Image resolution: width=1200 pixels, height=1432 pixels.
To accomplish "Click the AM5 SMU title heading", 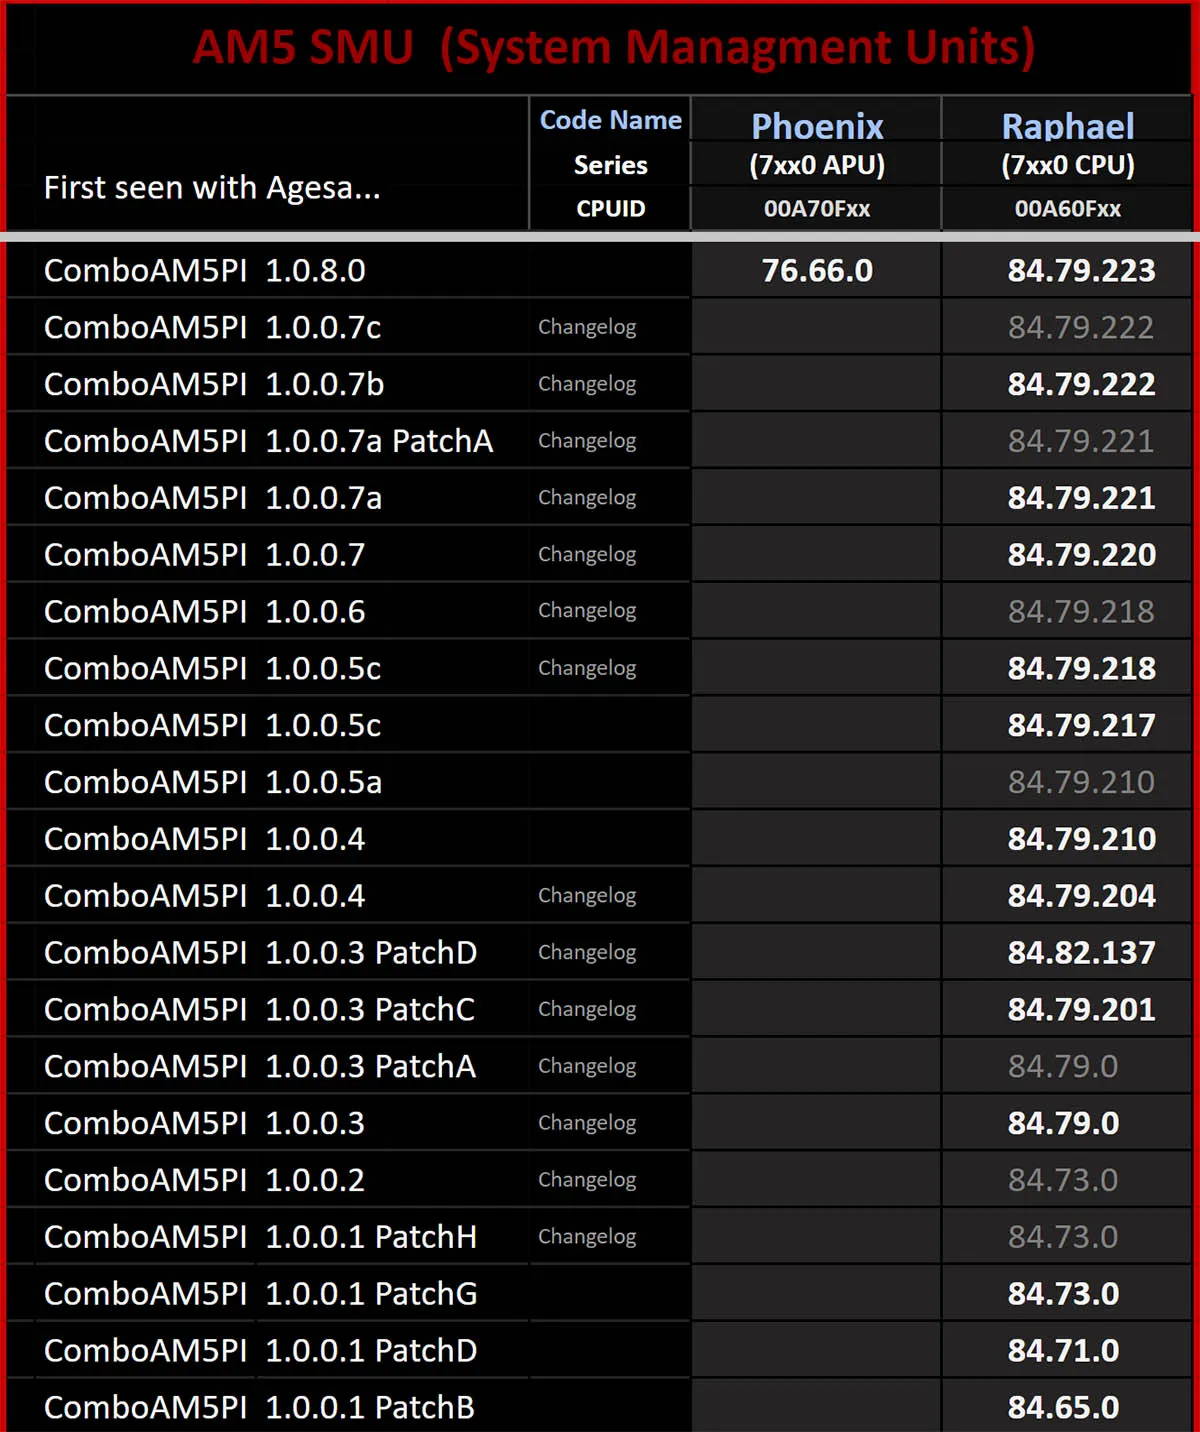I will pos(614,47).
